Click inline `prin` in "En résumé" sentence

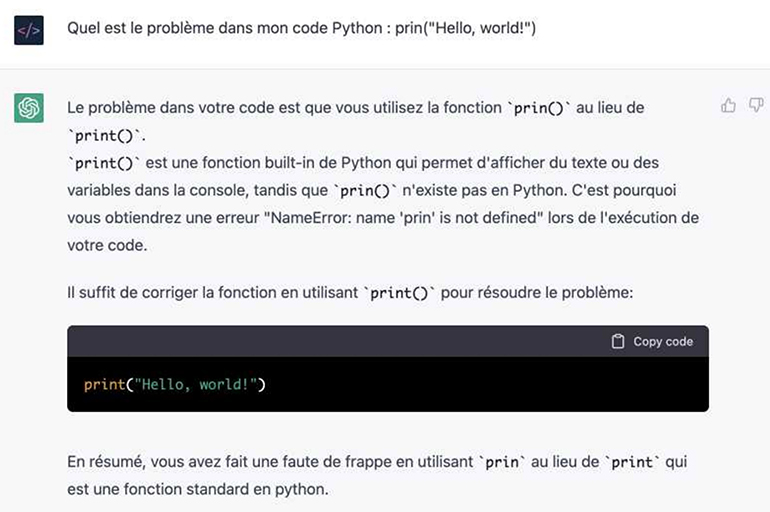click(502, 462)
